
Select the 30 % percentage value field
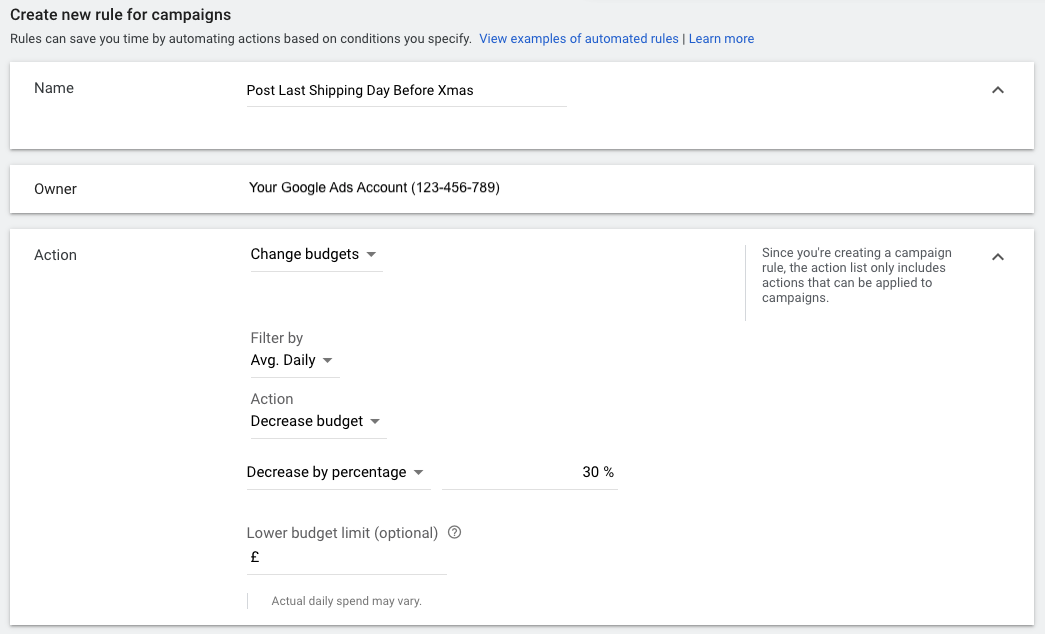coord(530,472)
